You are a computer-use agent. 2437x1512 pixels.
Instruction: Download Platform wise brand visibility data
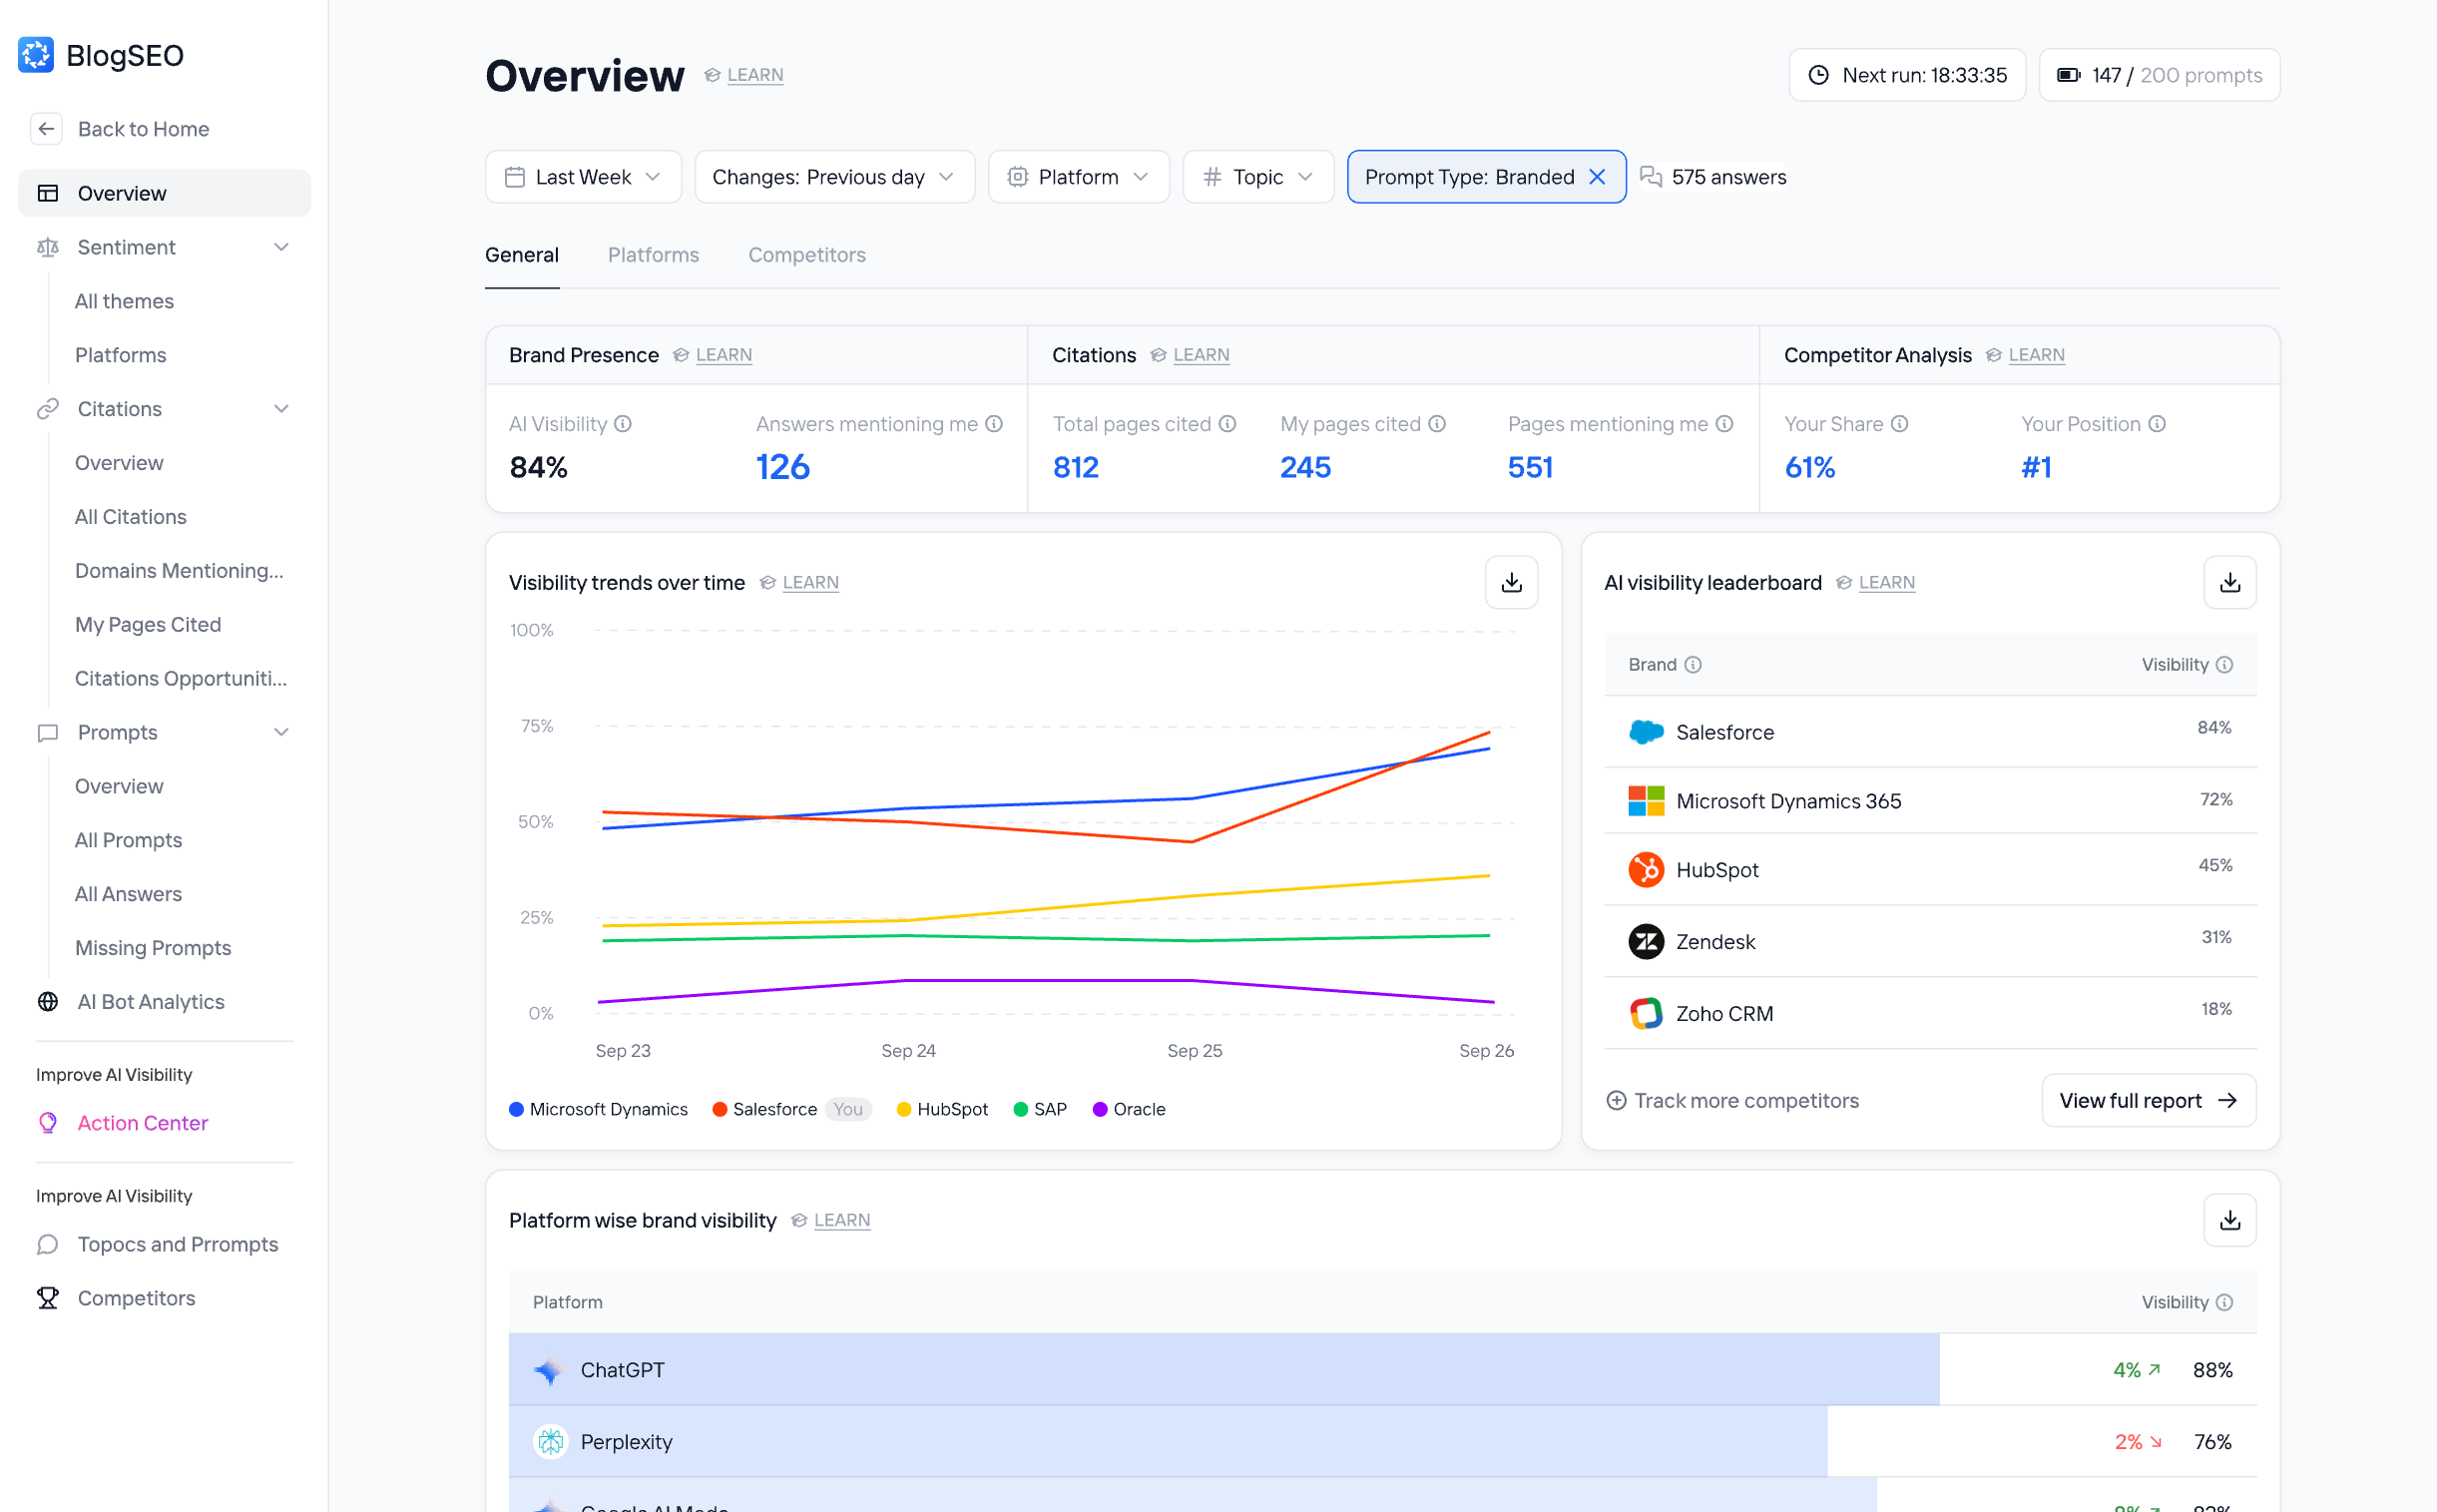tap(2229, 1220)
